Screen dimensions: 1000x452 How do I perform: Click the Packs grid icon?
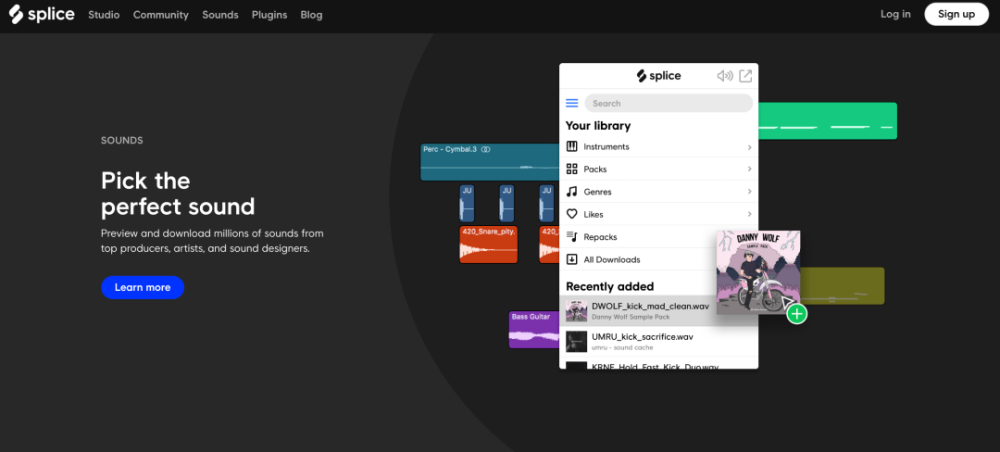[x=572, y=169]
